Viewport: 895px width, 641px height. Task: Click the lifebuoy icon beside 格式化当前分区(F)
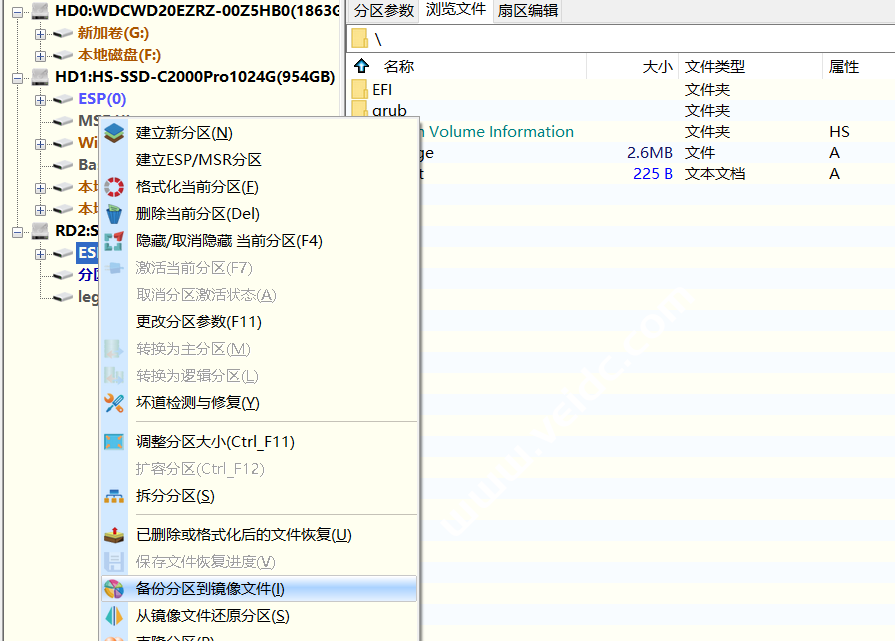[115, 187]
